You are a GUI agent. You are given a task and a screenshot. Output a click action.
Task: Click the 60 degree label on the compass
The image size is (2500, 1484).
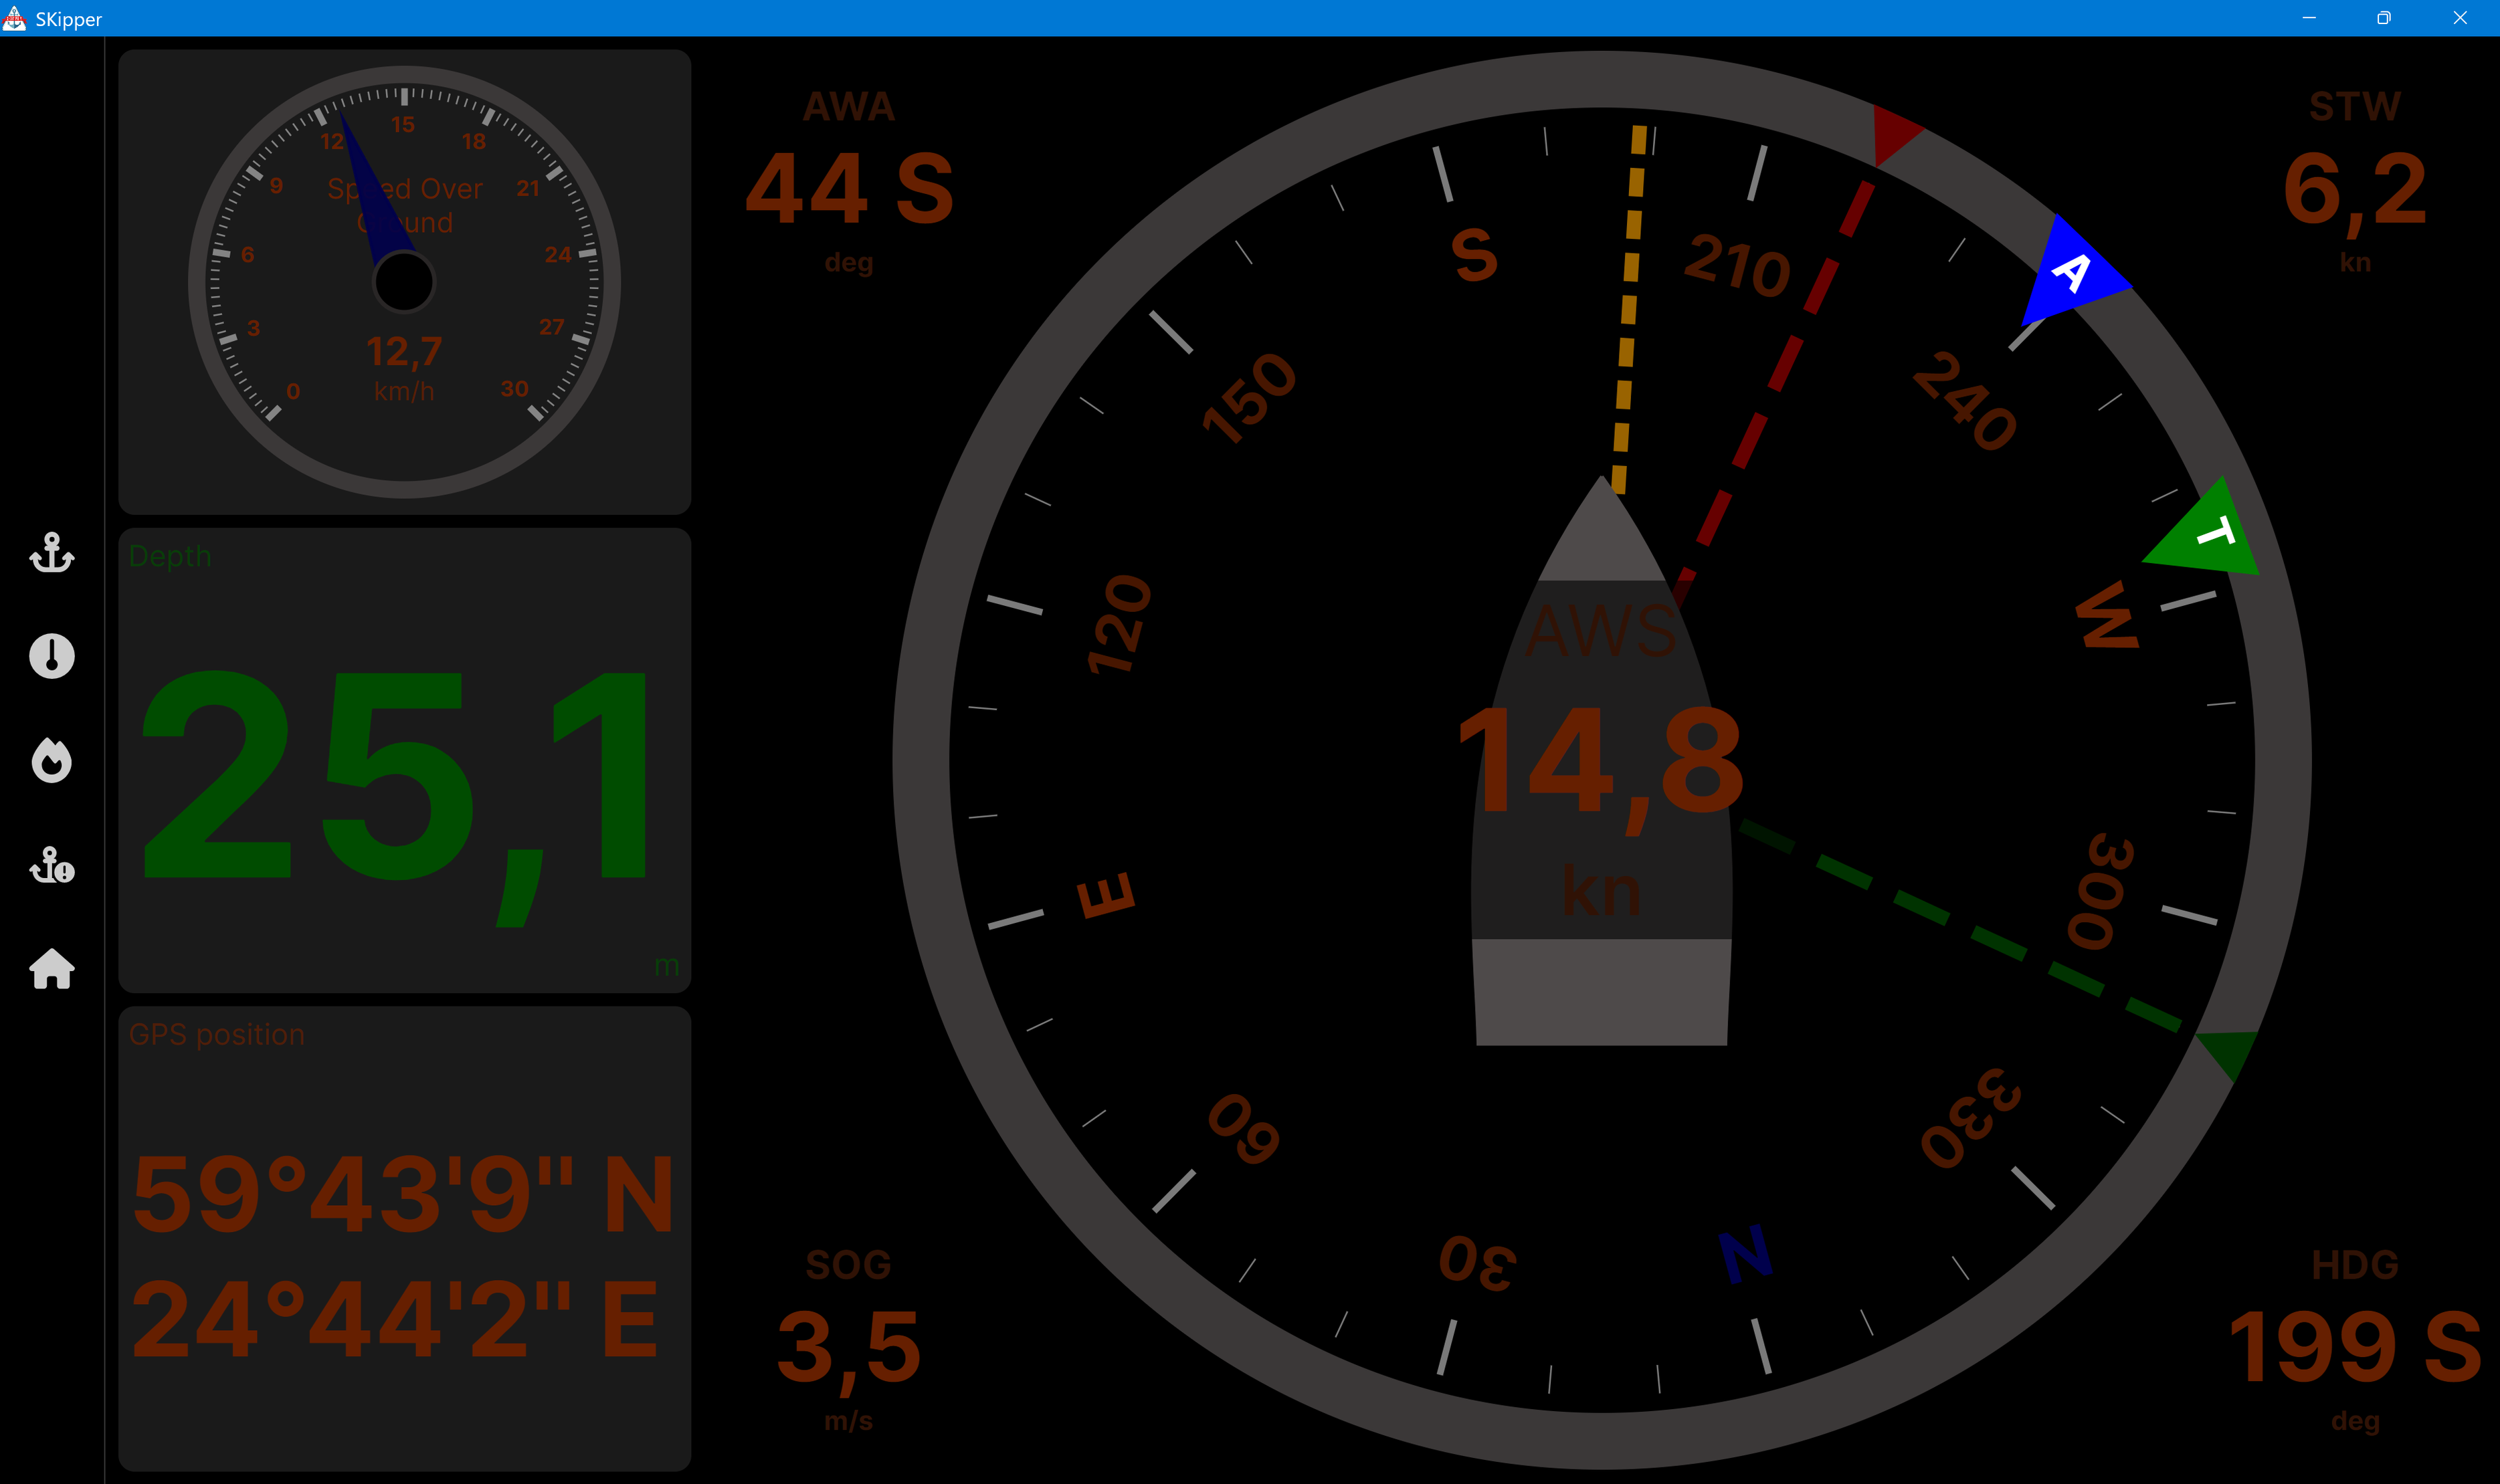(1244, 1129)
